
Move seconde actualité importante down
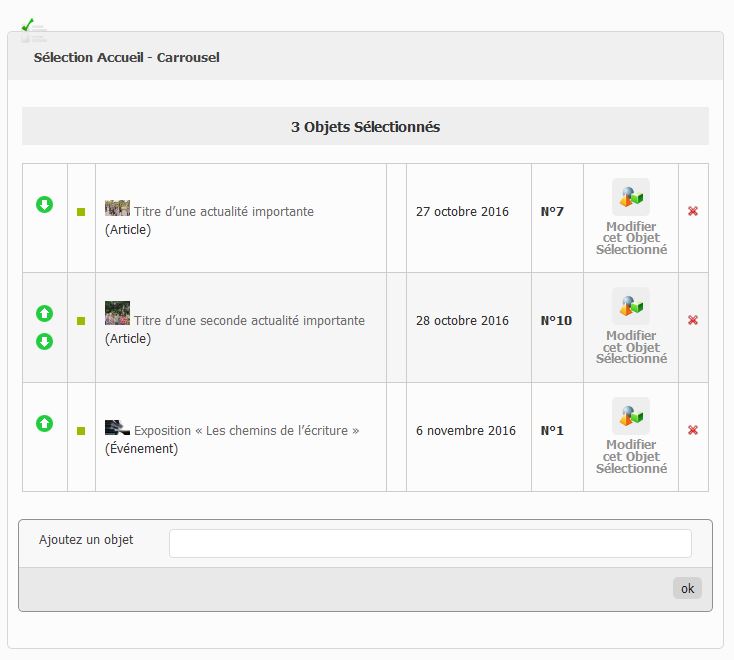44,342
